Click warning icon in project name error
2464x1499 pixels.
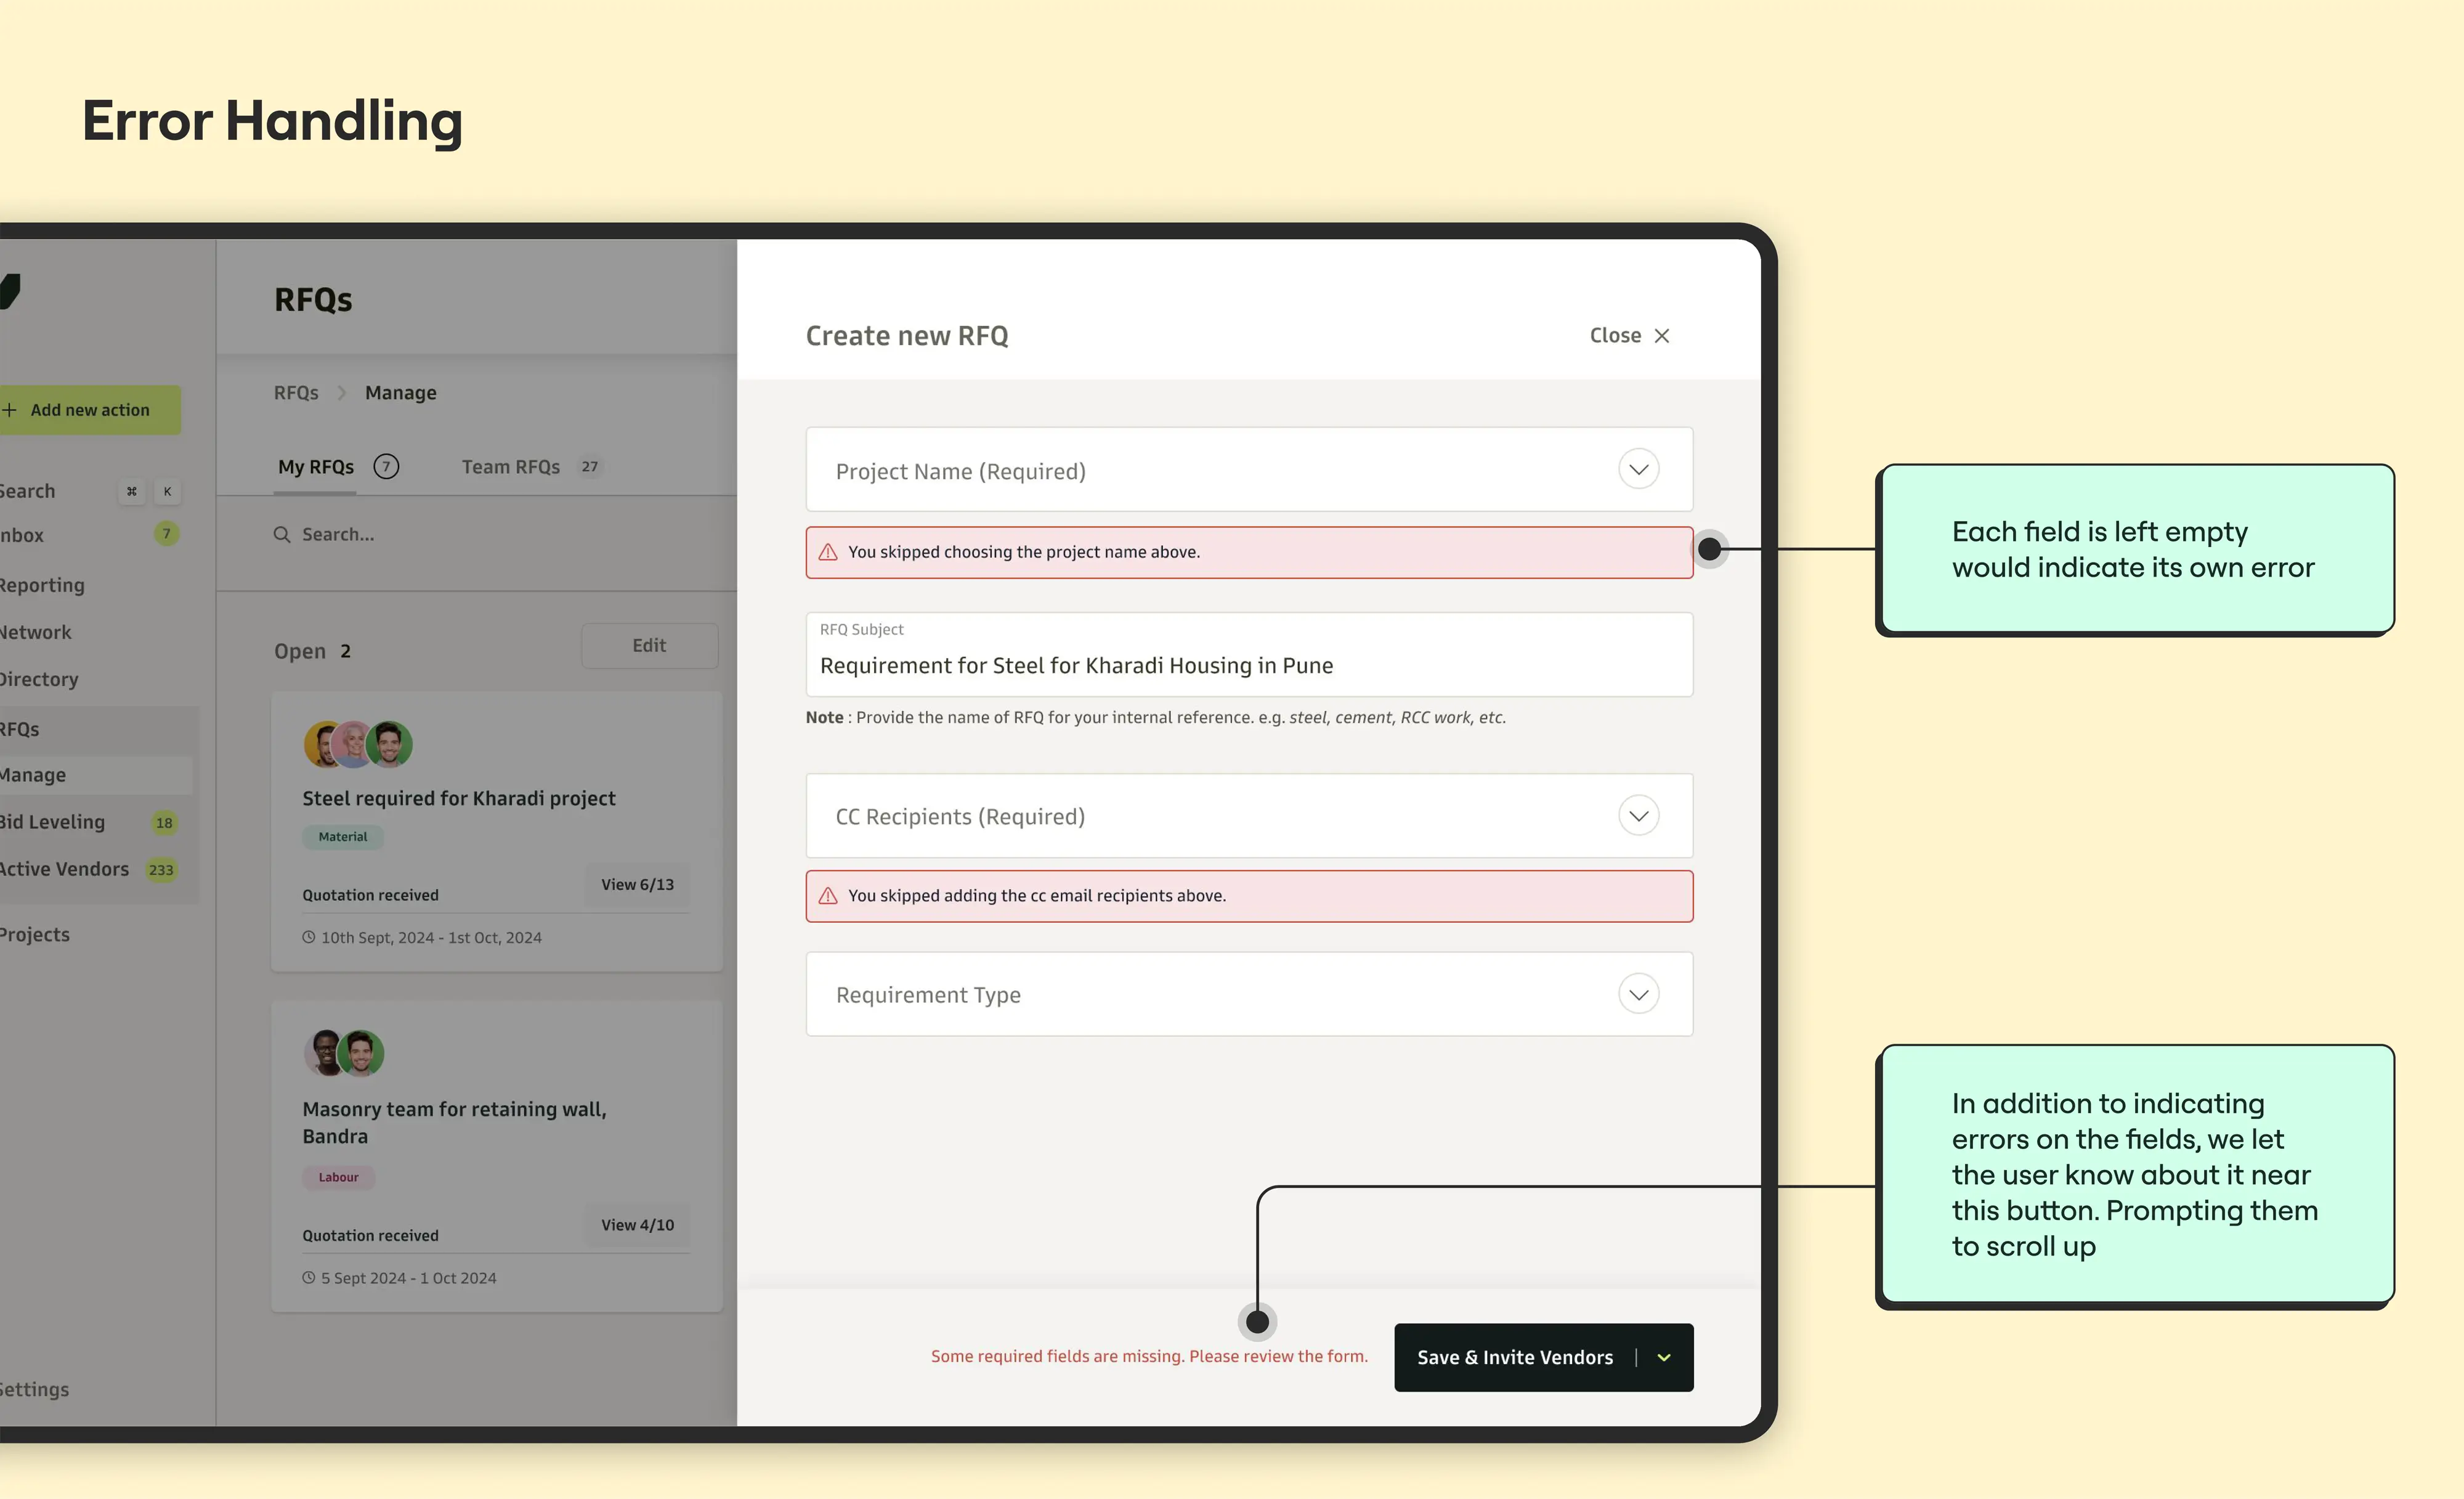(828, 552)
